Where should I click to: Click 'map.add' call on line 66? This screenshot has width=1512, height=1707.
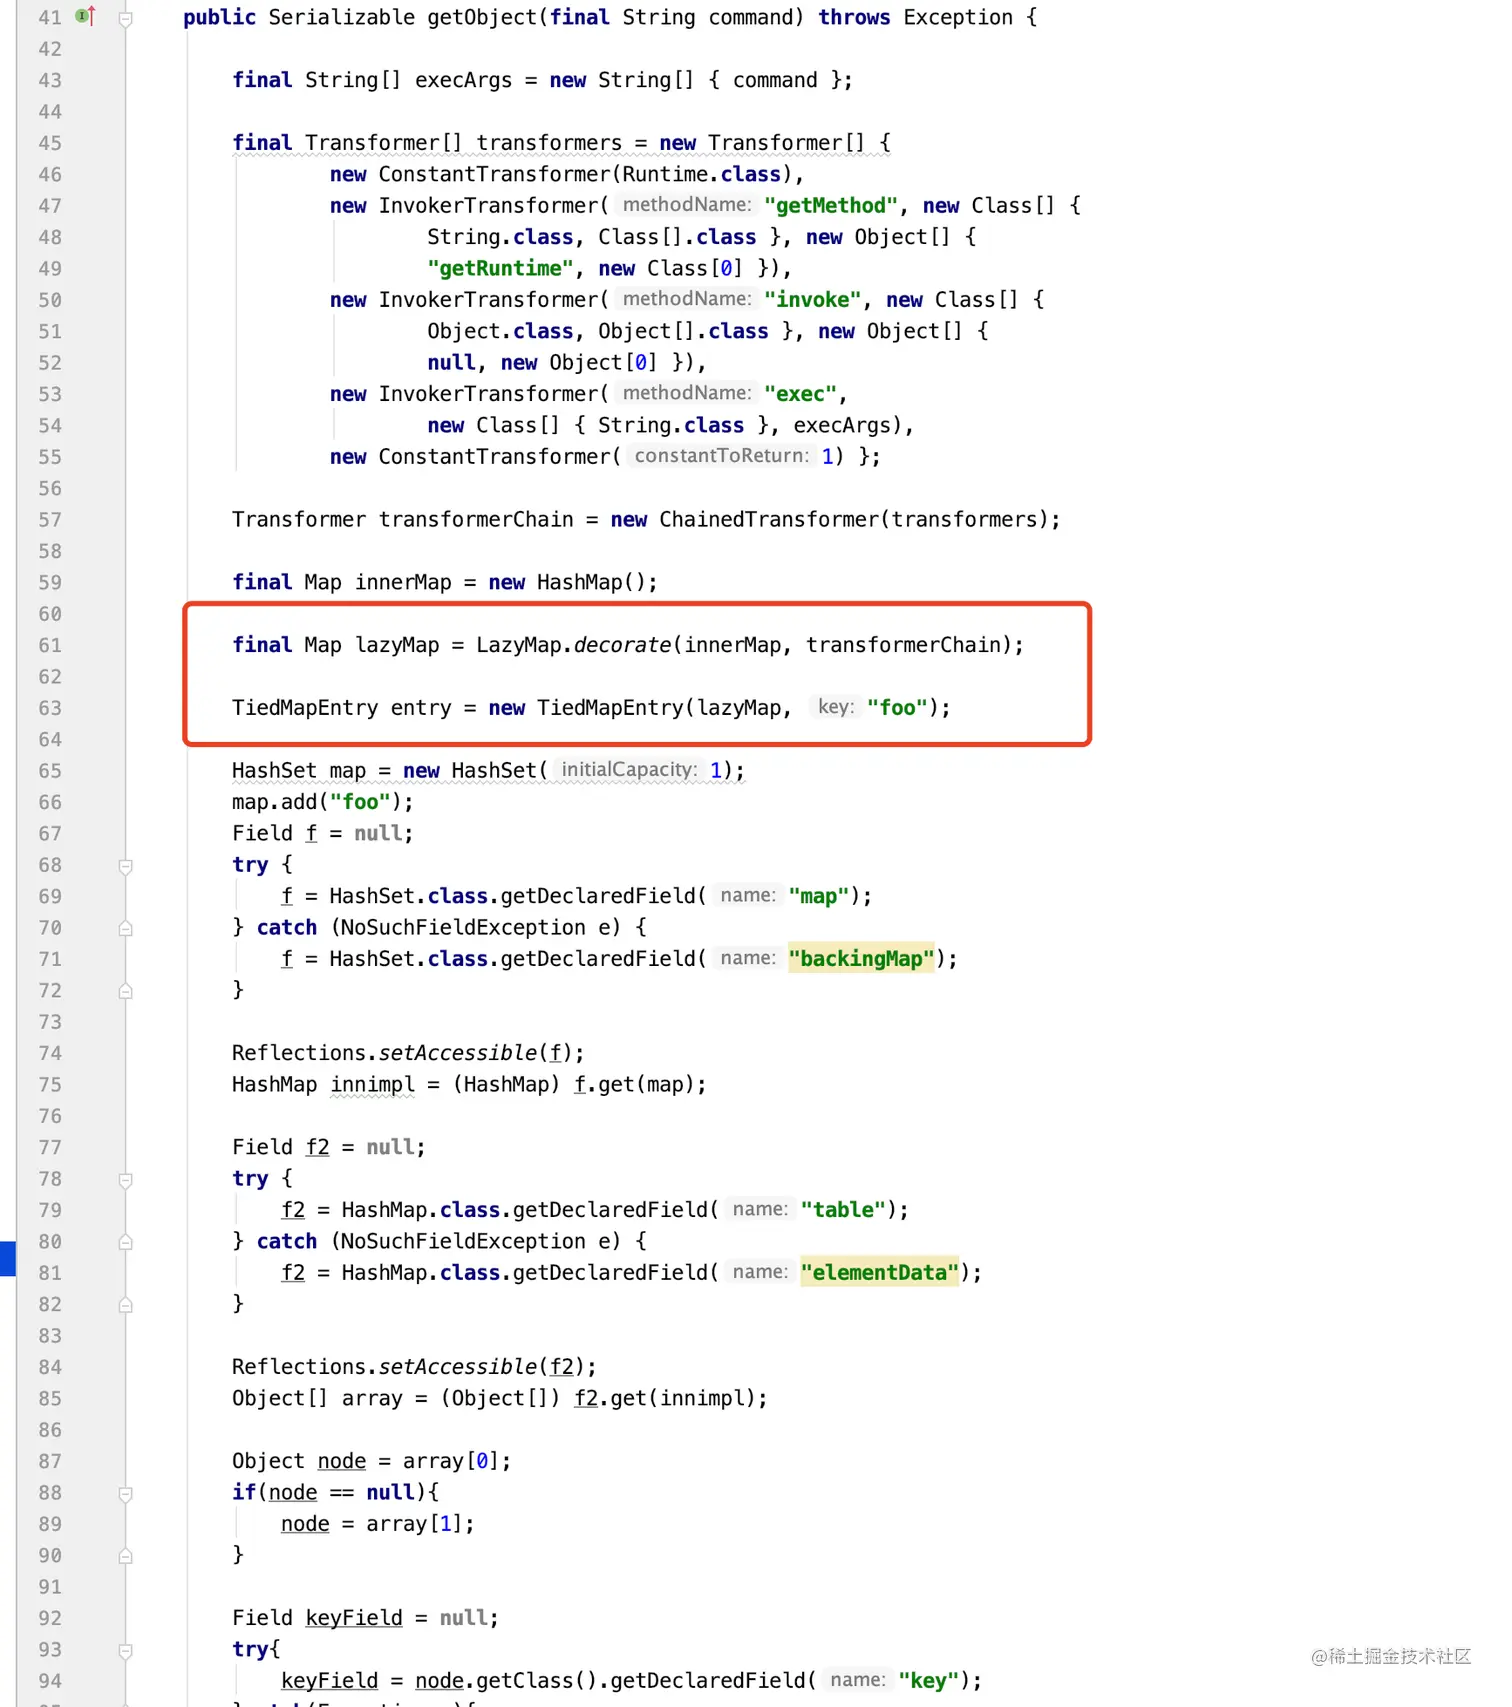tap(275, 802)
